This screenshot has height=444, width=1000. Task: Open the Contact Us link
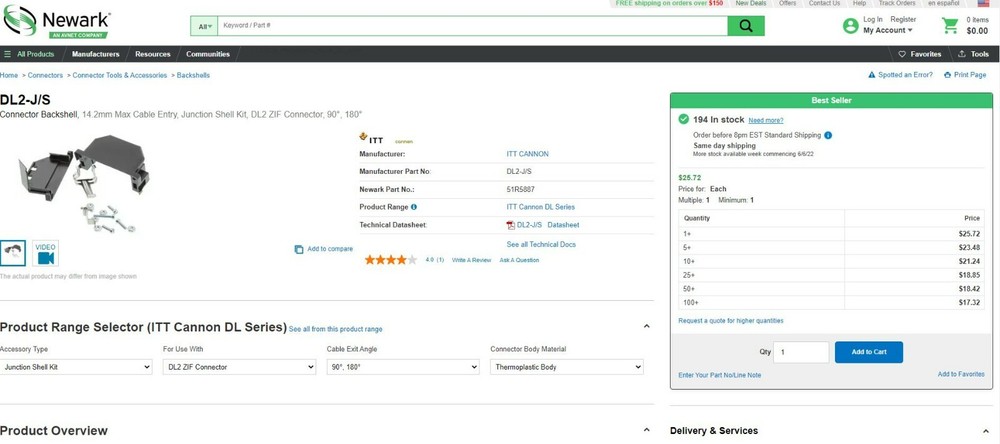point(824,3)
